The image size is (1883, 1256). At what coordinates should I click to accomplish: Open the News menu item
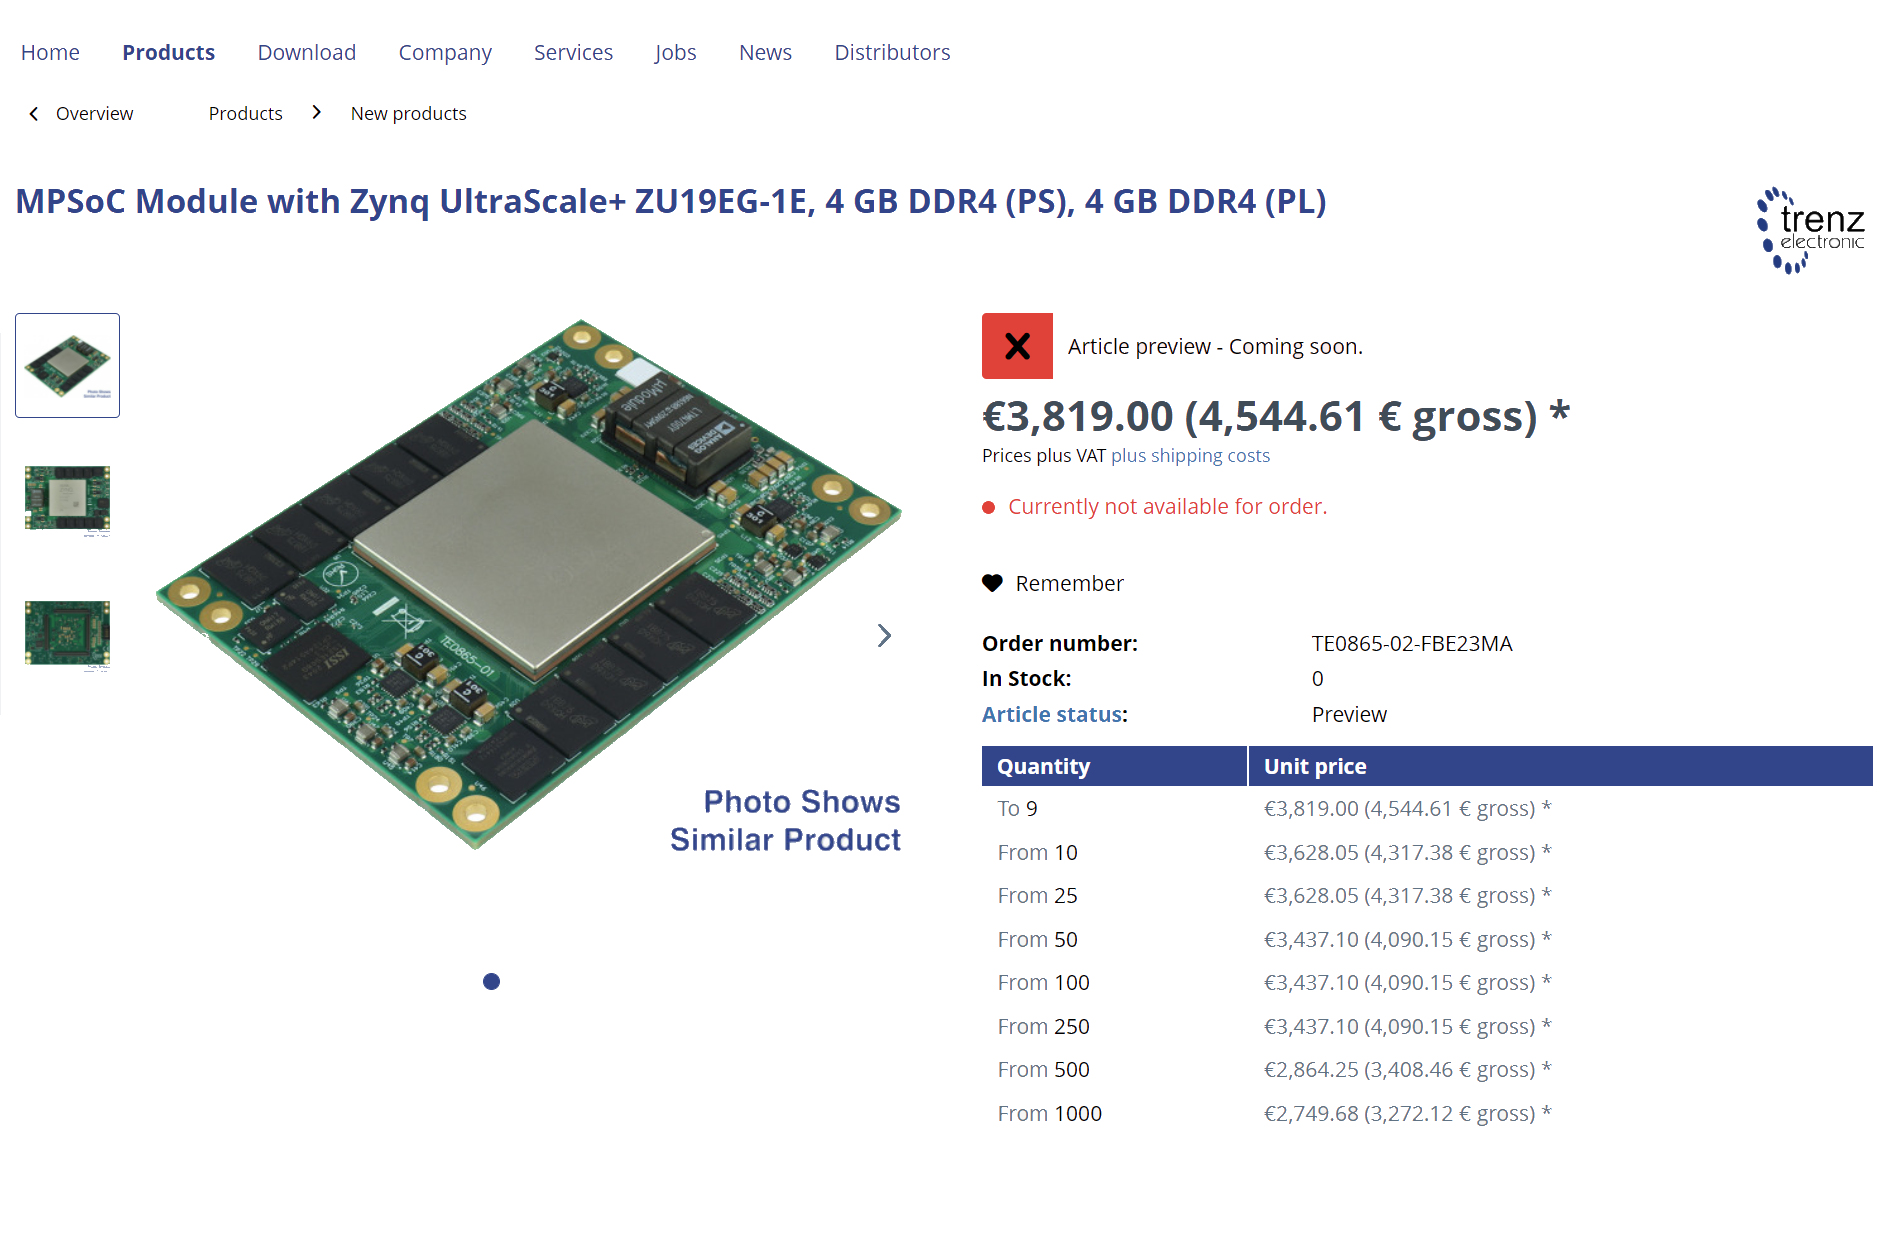[765, 52]
